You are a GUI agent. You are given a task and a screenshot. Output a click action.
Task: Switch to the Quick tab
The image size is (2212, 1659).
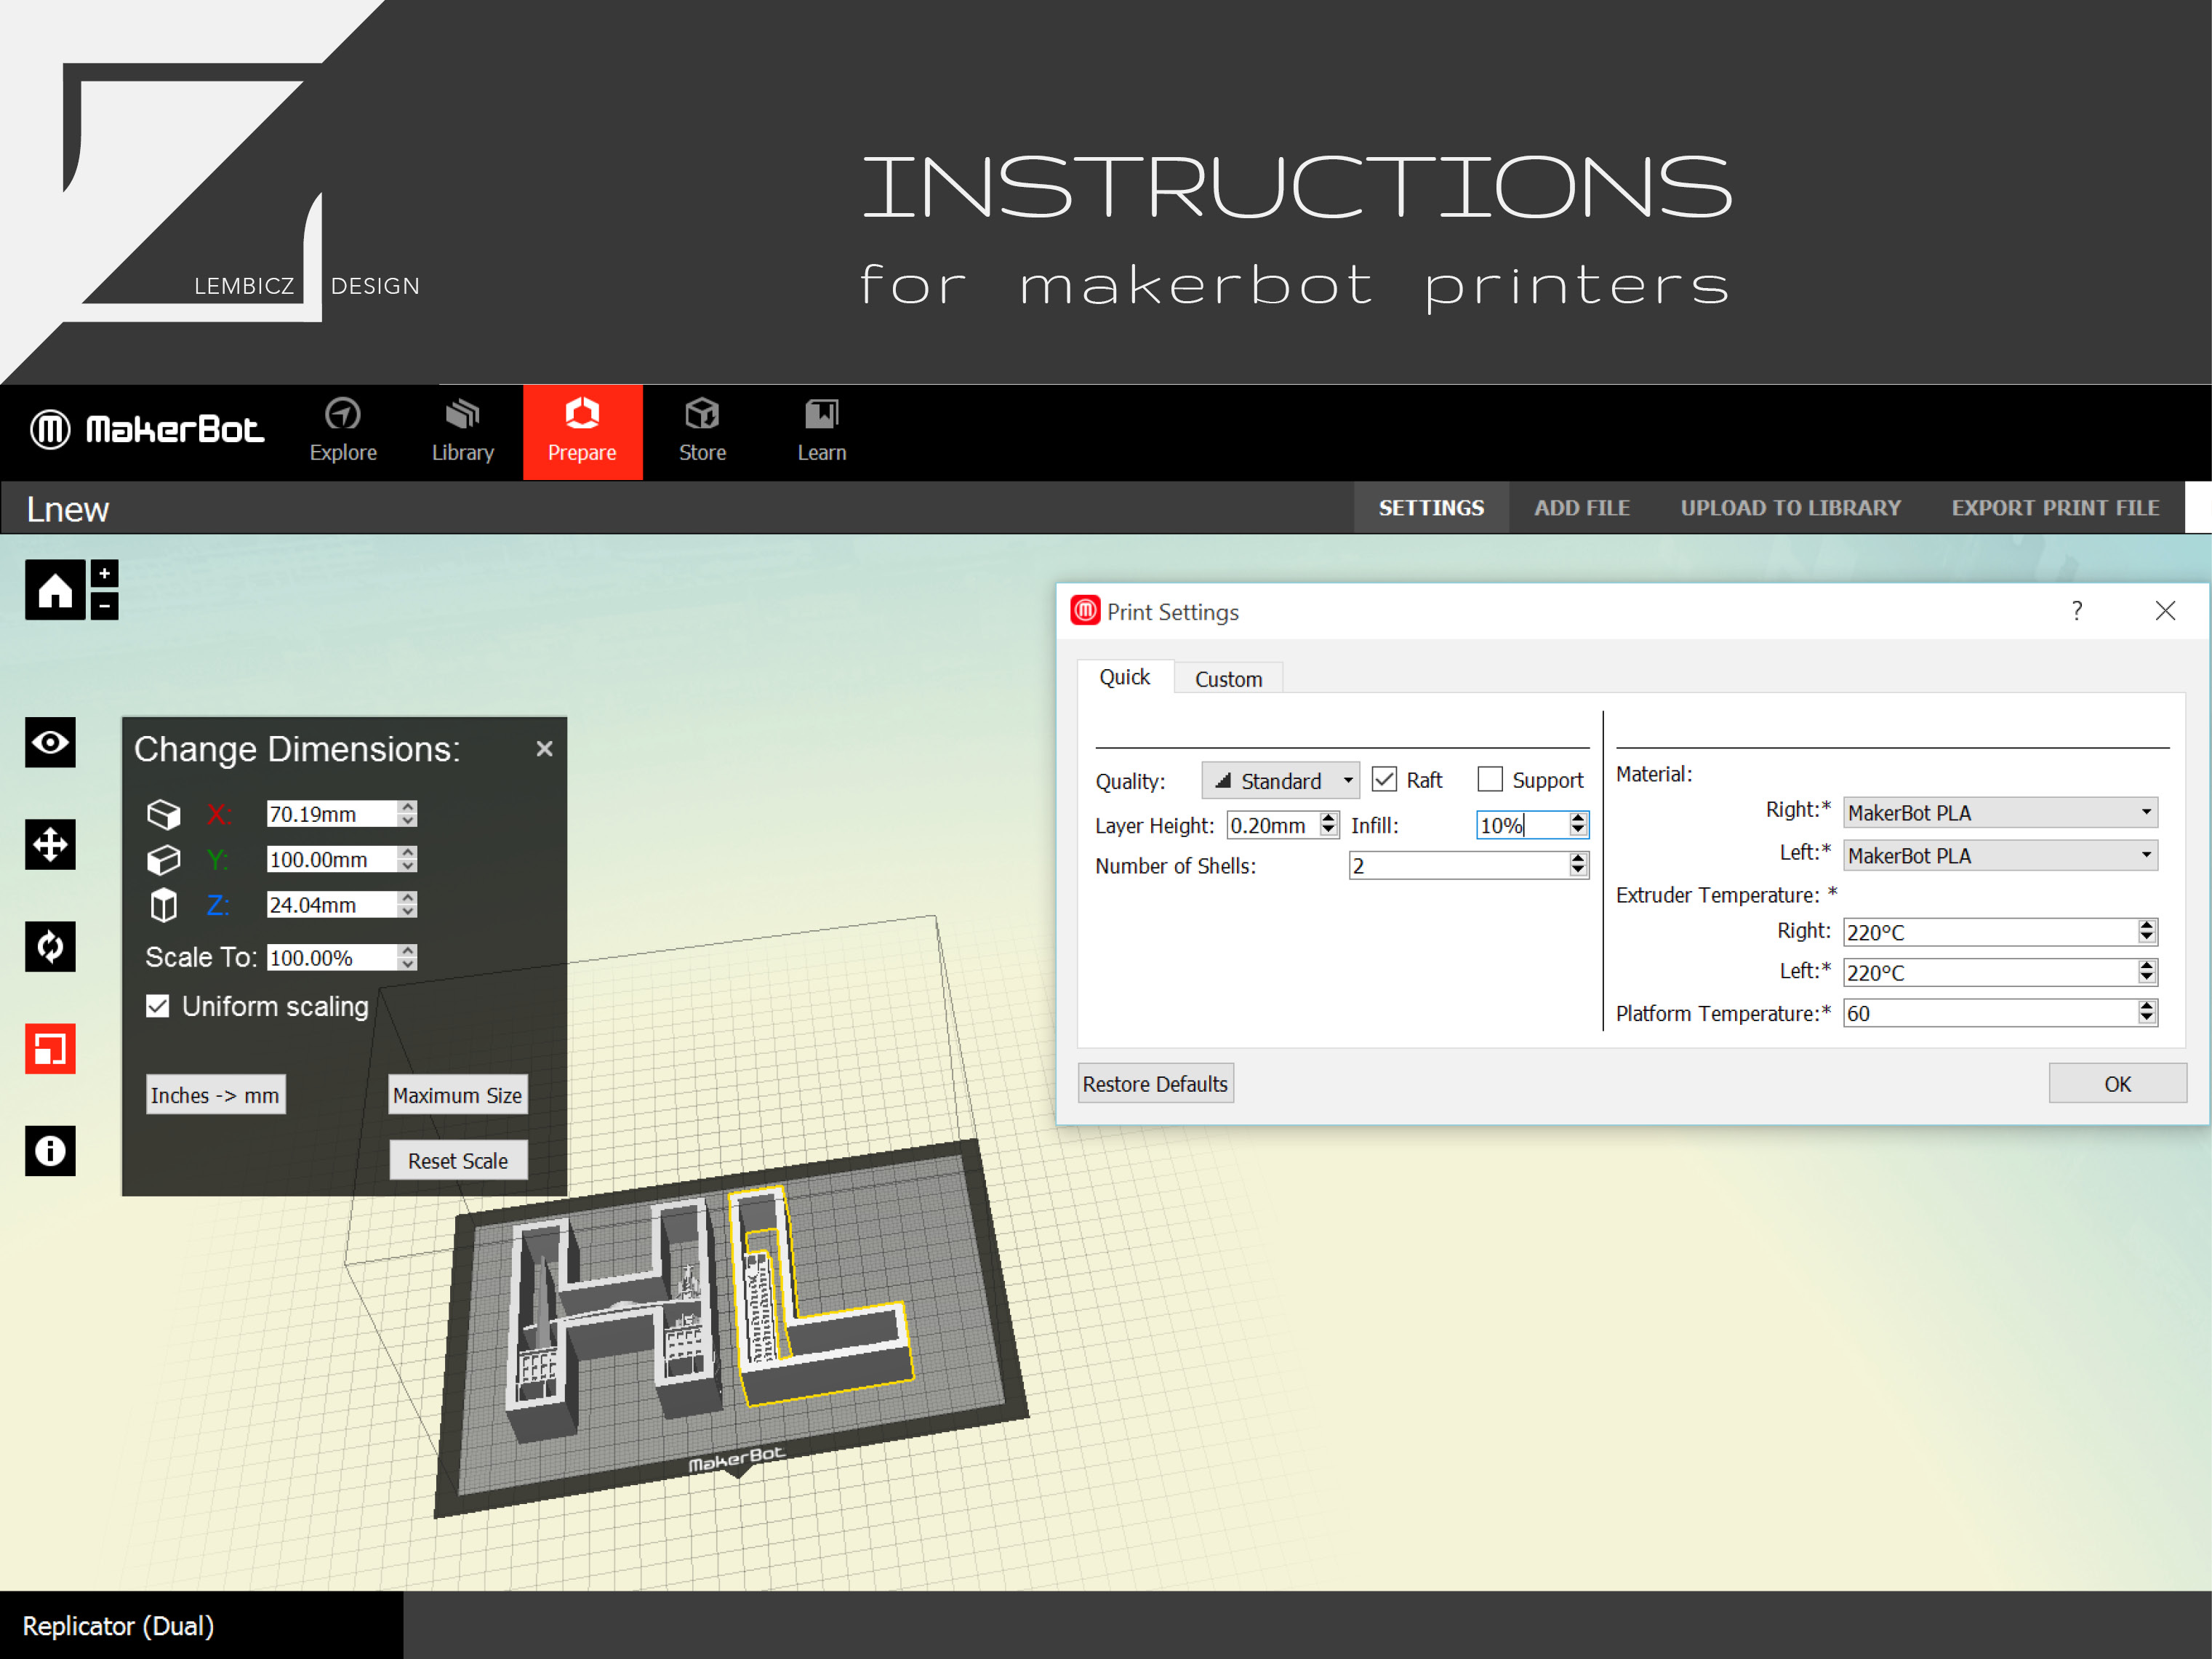click(1125, 678)
